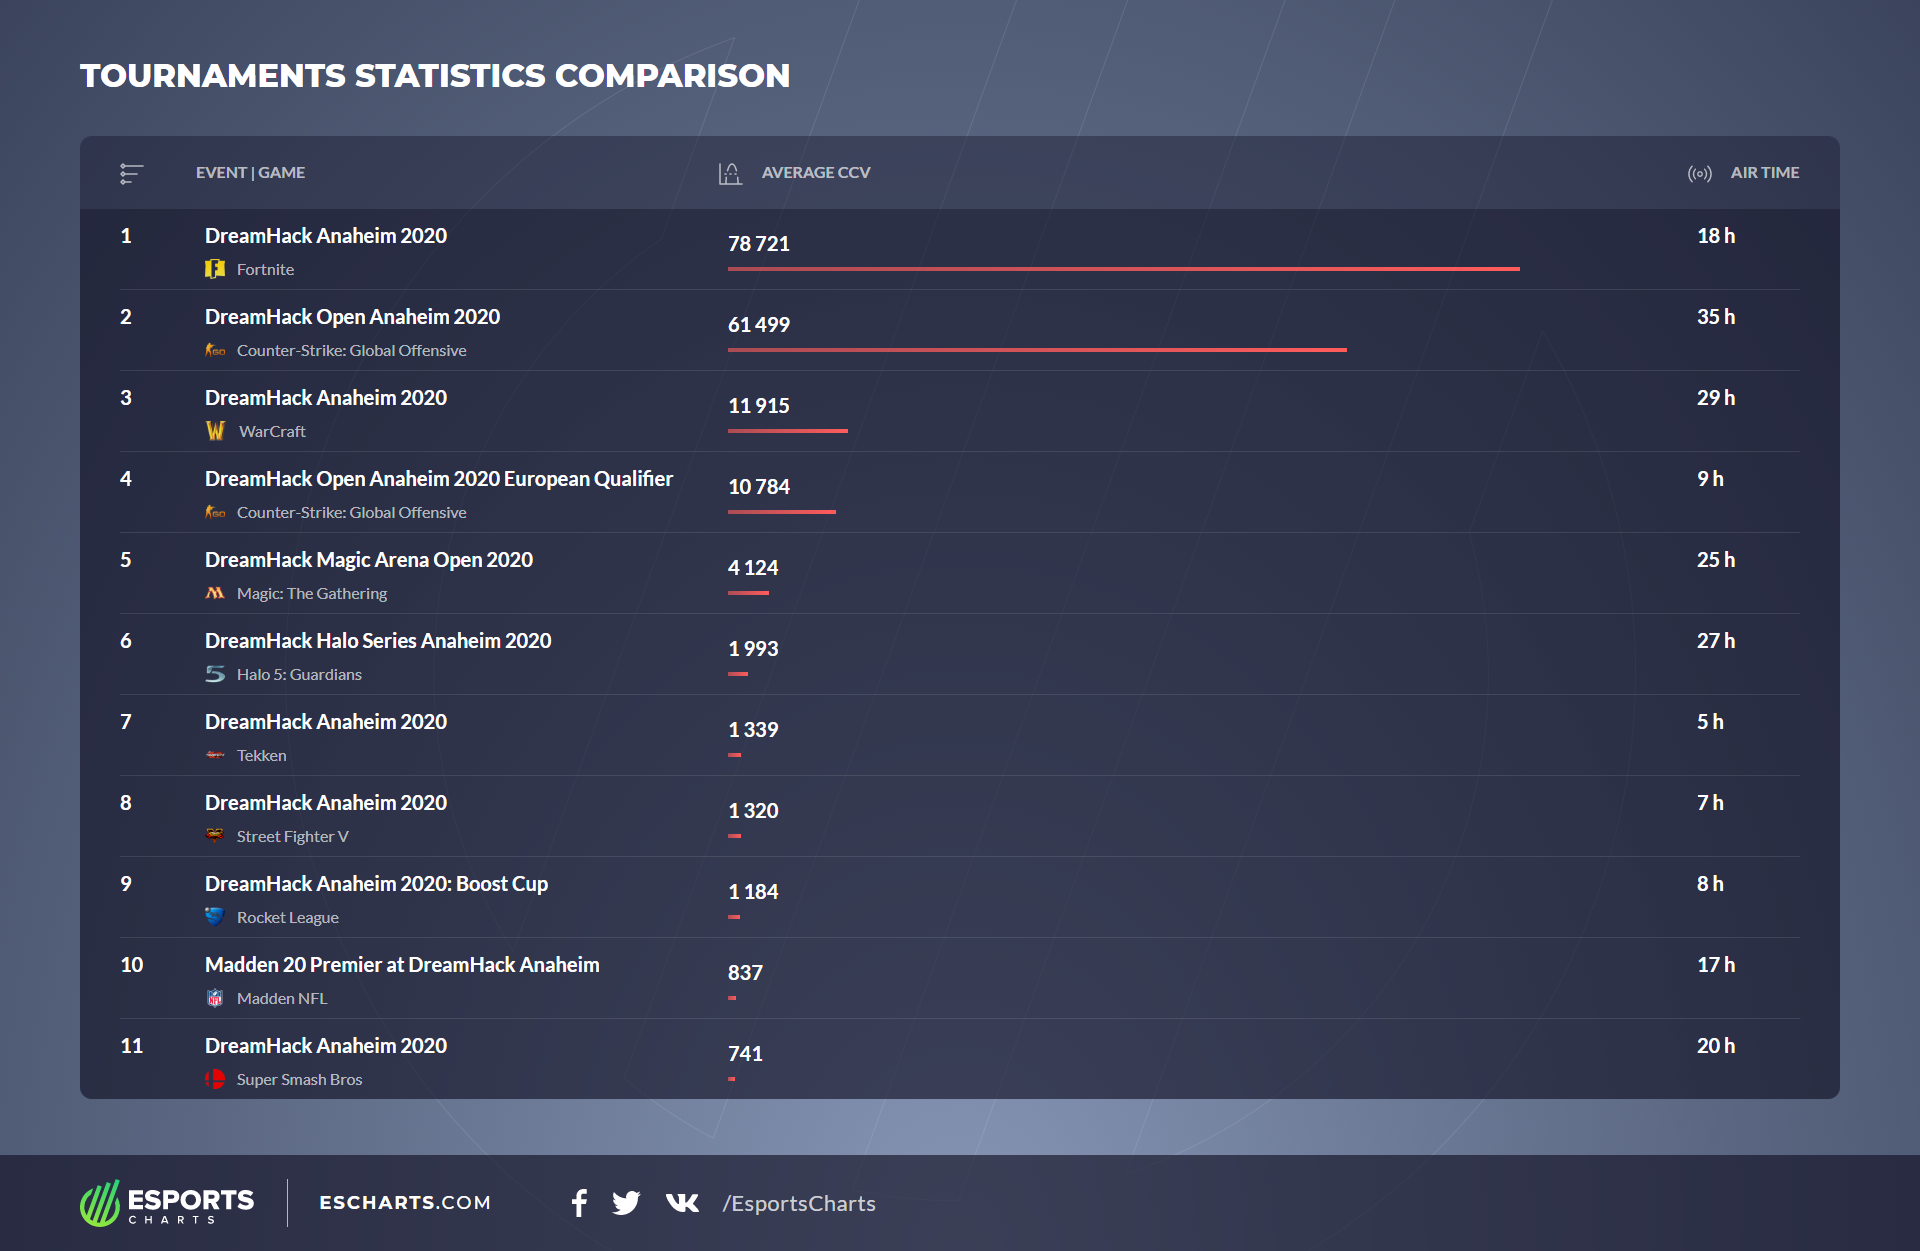Click the sort rank icon in table header
The height and width of the screenshot is (1251, 1920).
pyautogui.click(x=131, y=174)
